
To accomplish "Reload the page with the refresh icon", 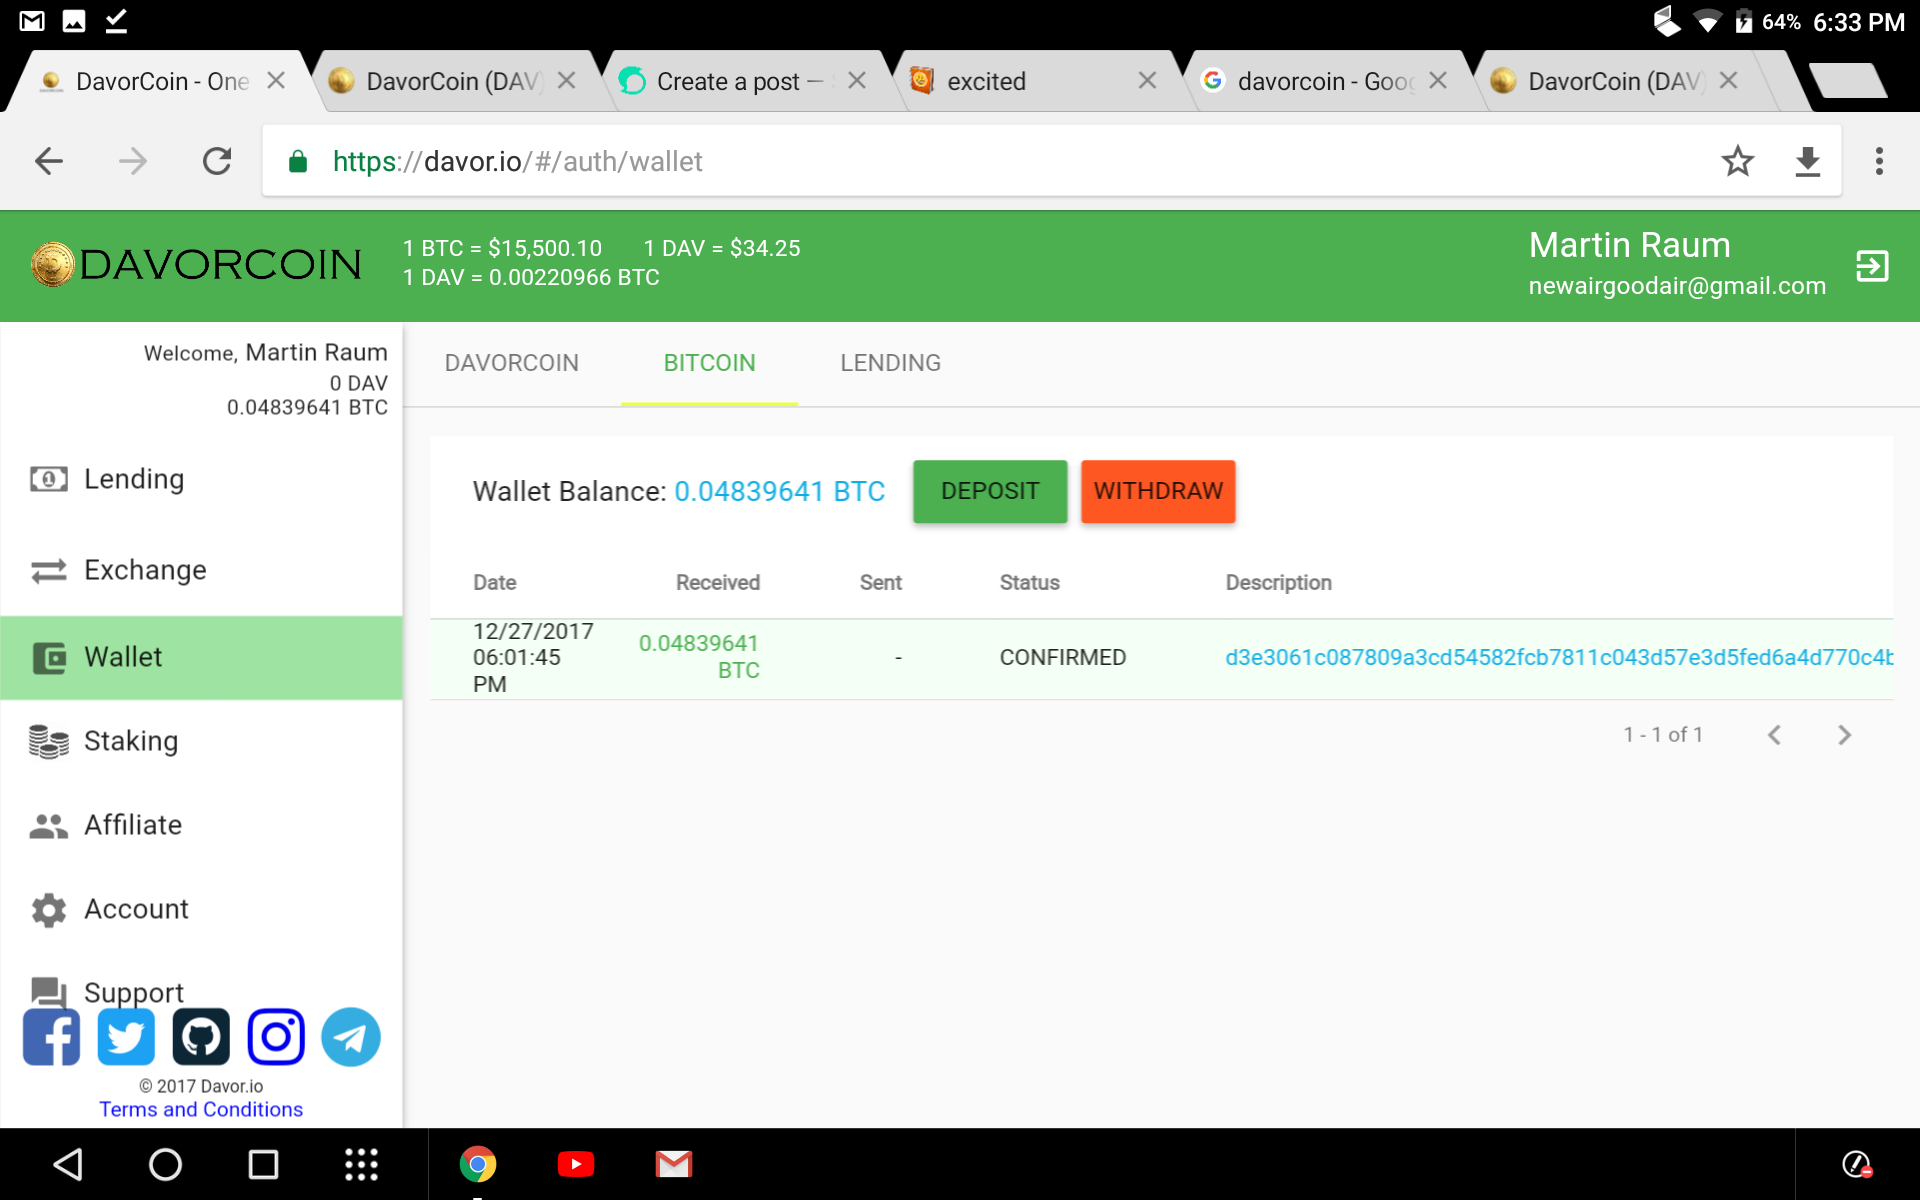I will [217, 161].
